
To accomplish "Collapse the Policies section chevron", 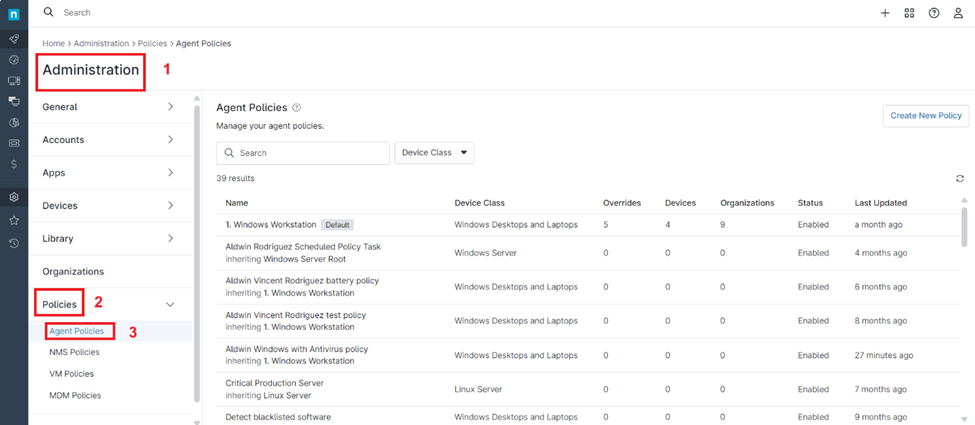I will [x=170, y=304].
